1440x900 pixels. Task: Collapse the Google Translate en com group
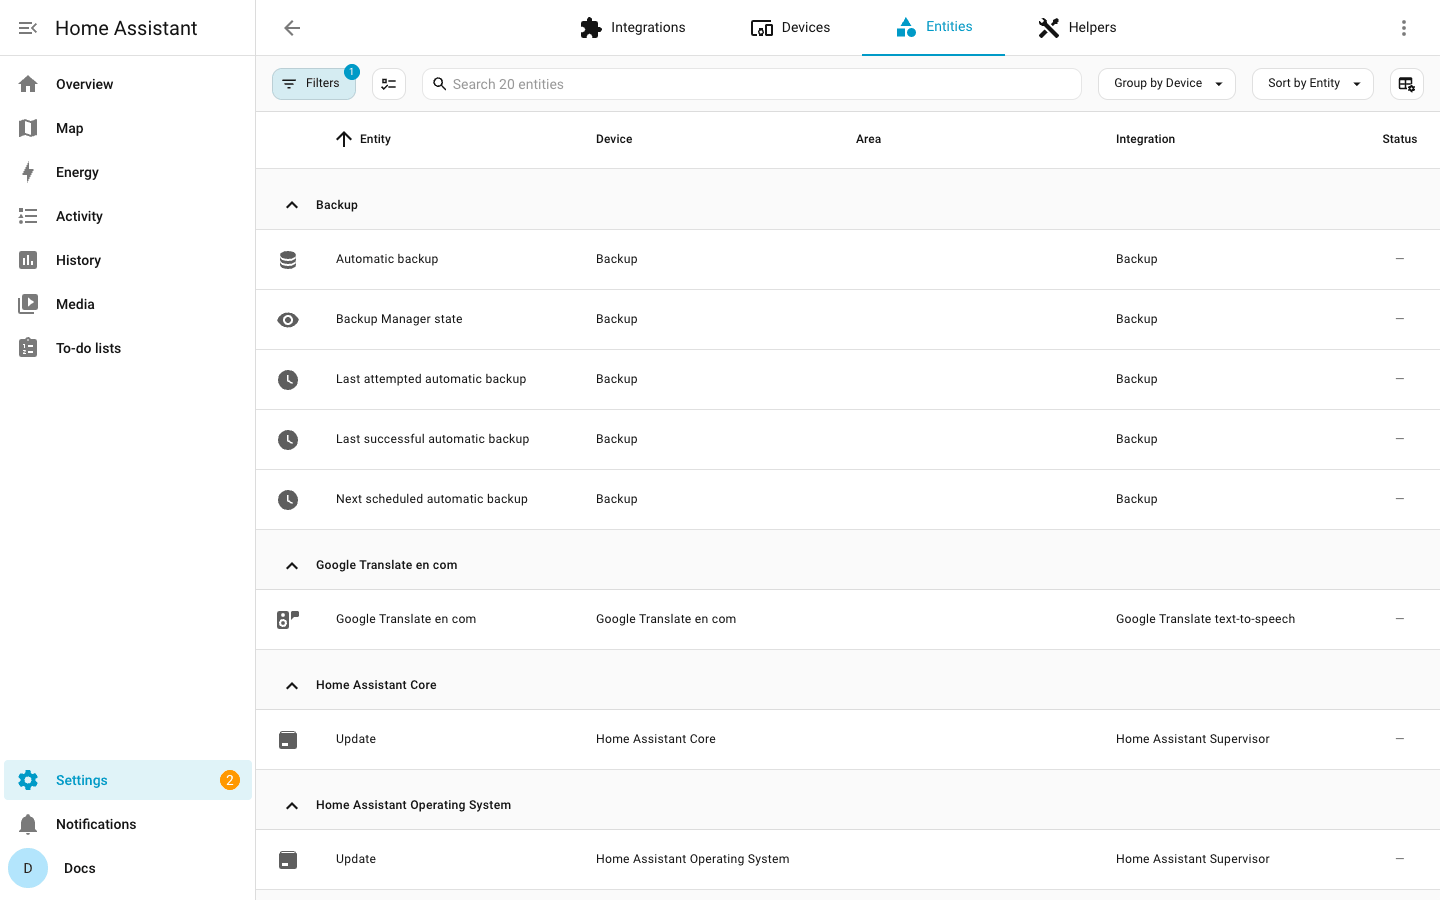(x=292, y=565)
